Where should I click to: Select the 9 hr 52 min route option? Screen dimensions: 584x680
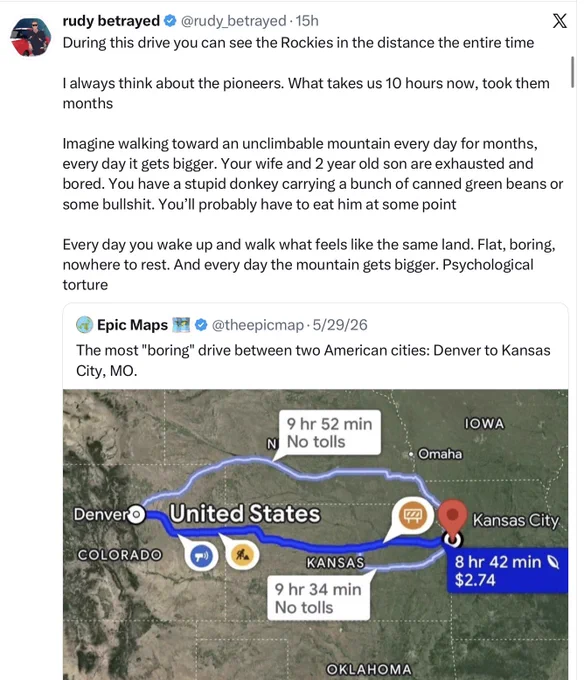coord(330,432)
